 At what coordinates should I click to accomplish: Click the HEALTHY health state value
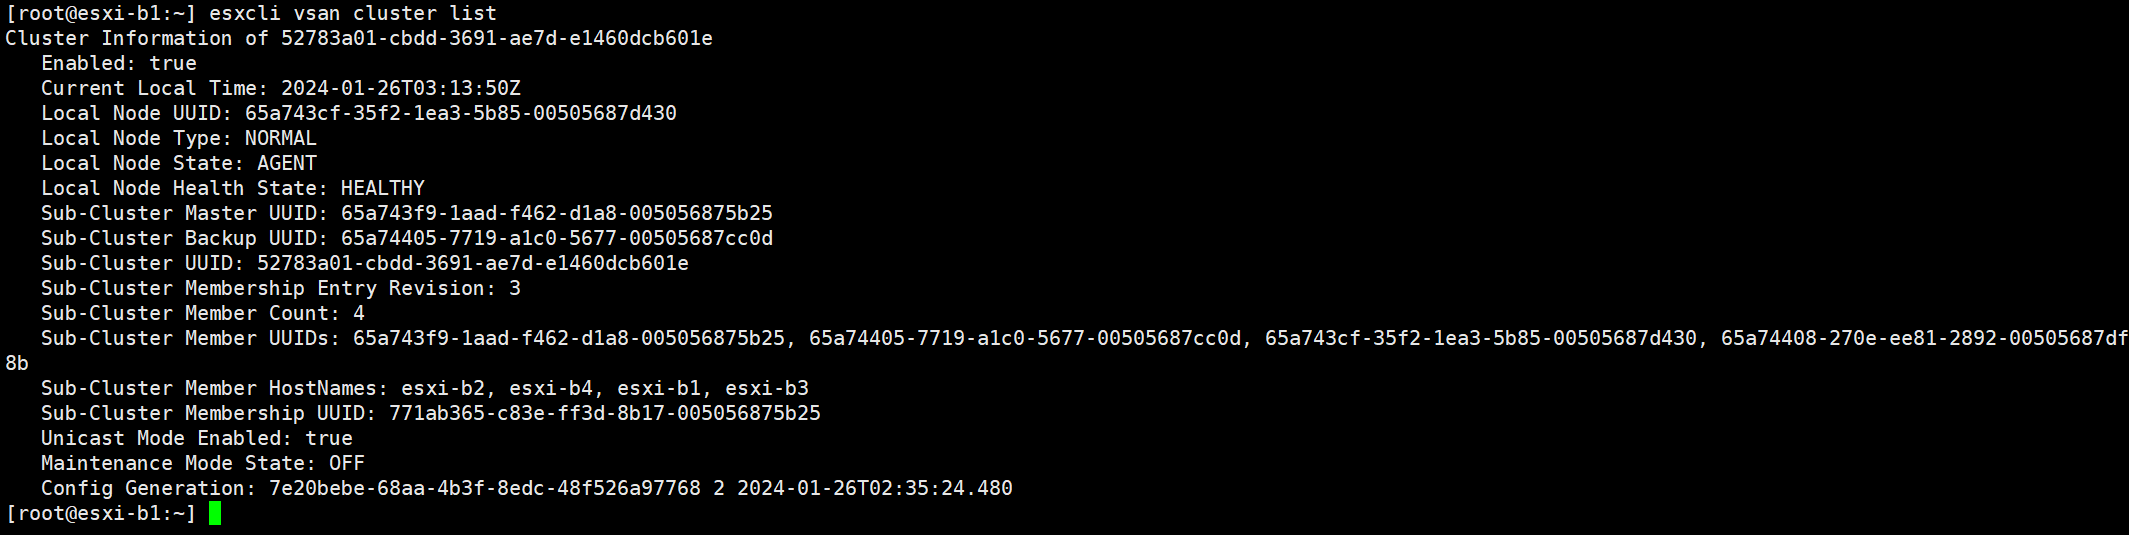click(383, 188)
